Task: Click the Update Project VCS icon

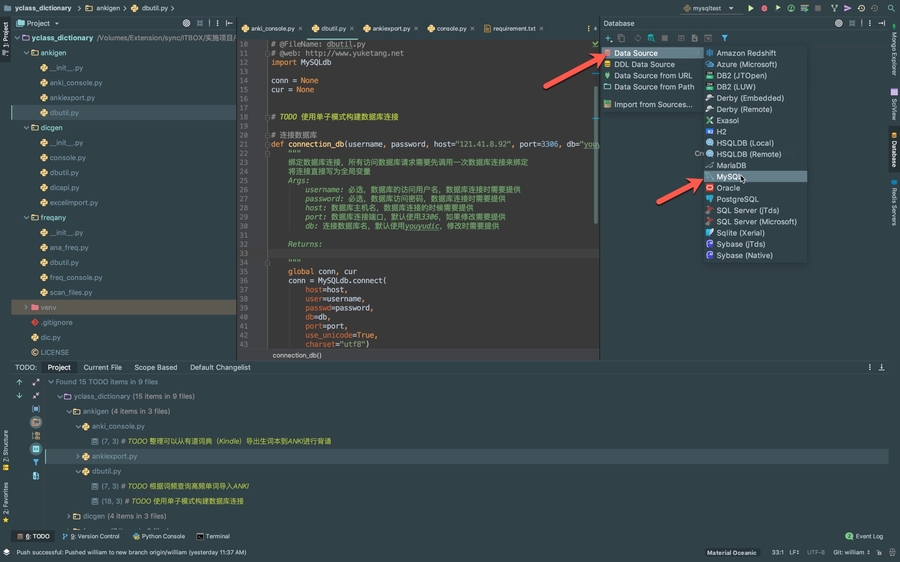Action: [x=834, y=8]
